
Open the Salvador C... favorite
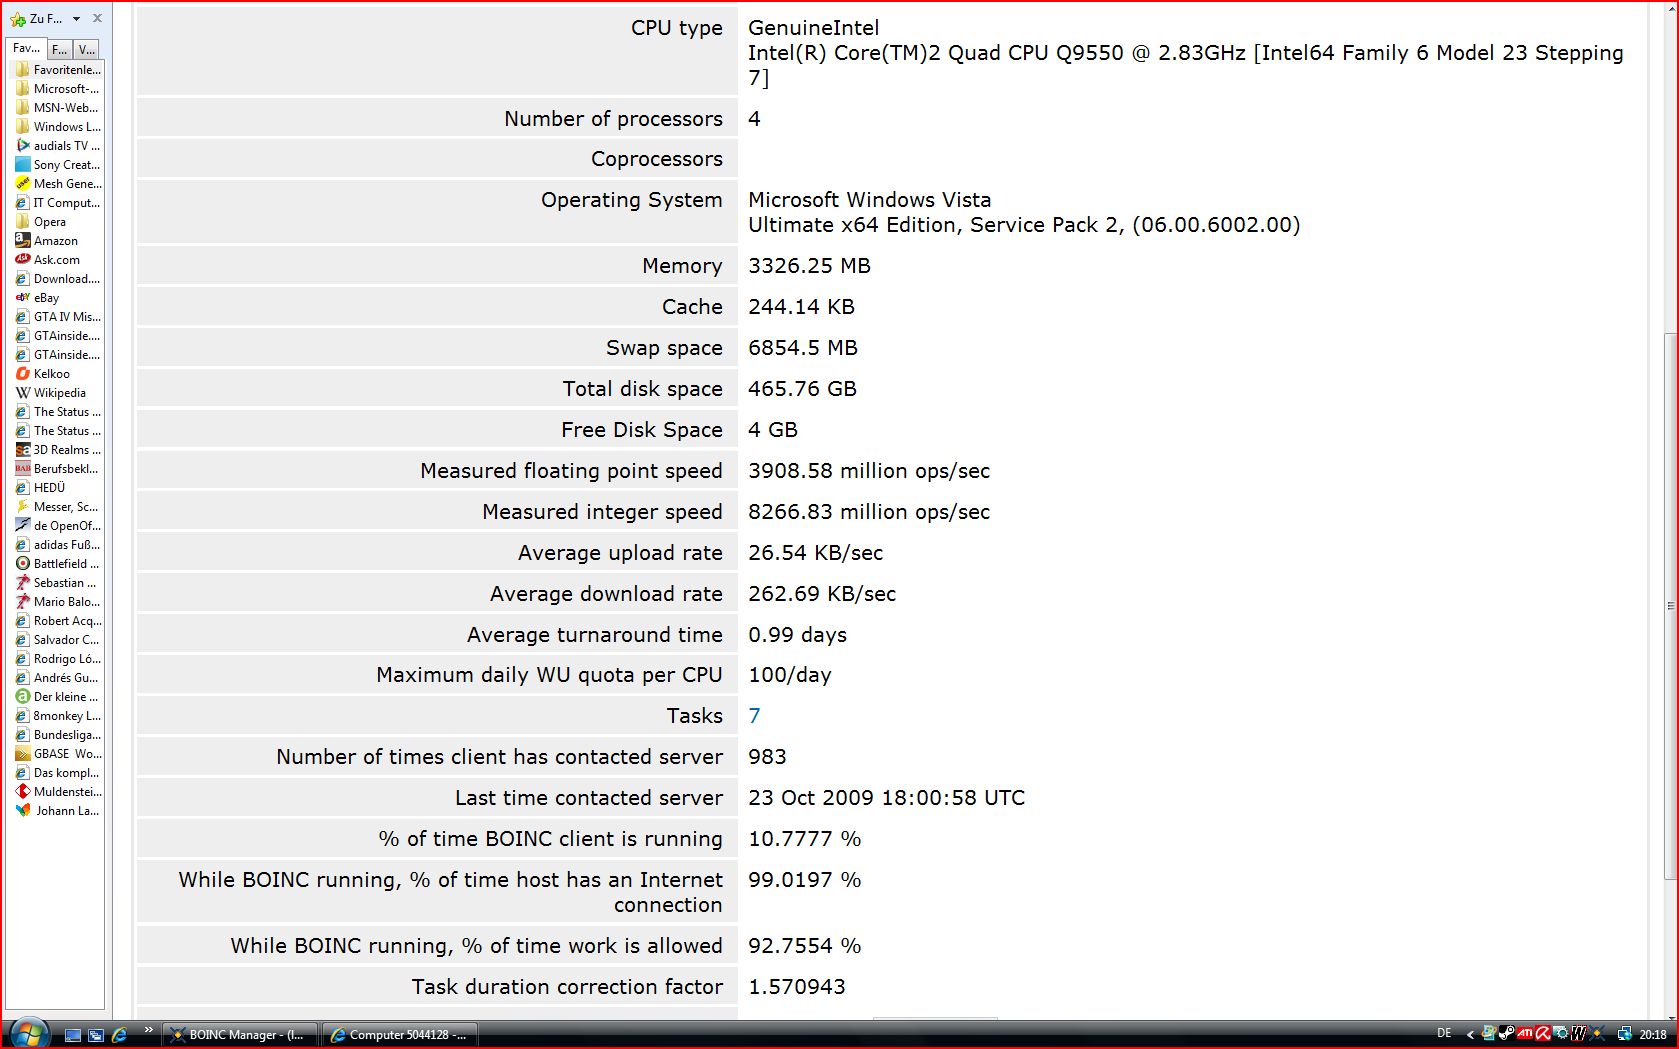tap(58, 640)
